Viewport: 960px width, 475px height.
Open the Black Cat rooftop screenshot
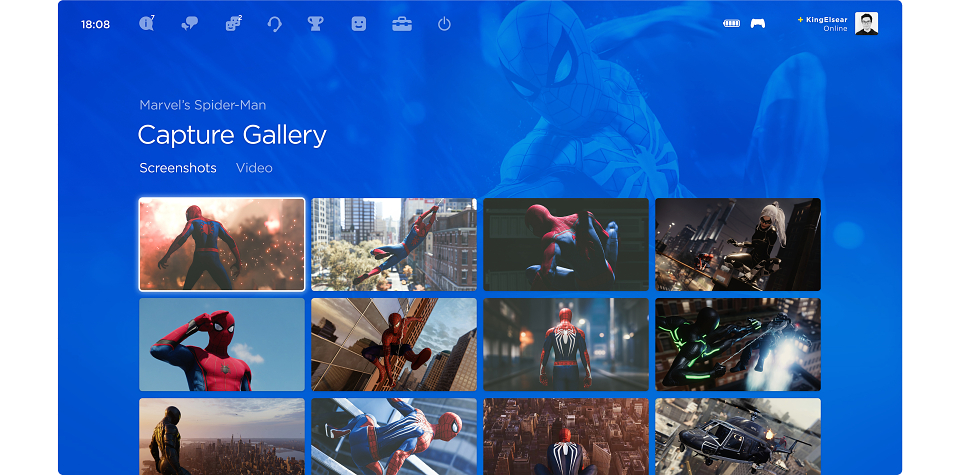[x=738, y=244]
